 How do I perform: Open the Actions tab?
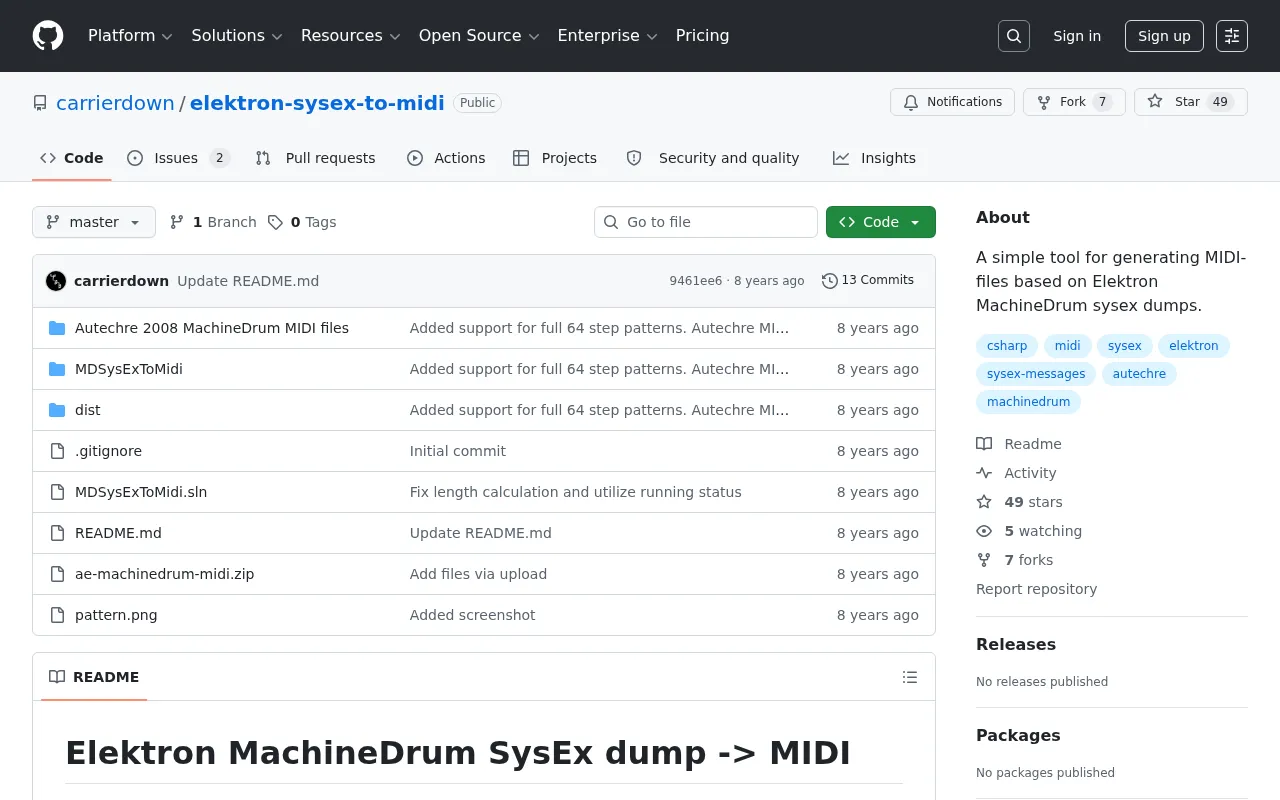[446, 158]
